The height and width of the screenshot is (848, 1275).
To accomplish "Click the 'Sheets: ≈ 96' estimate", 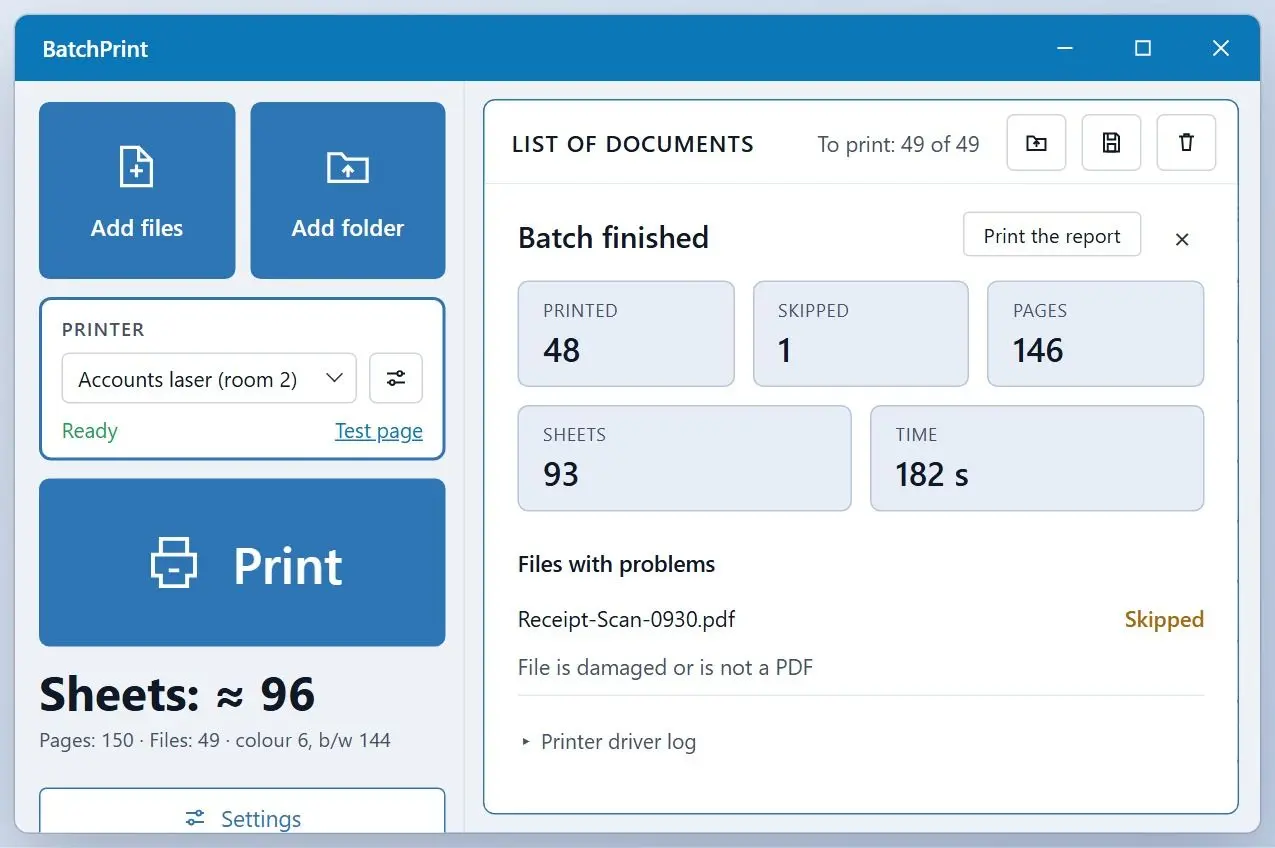I will (177, 694).
